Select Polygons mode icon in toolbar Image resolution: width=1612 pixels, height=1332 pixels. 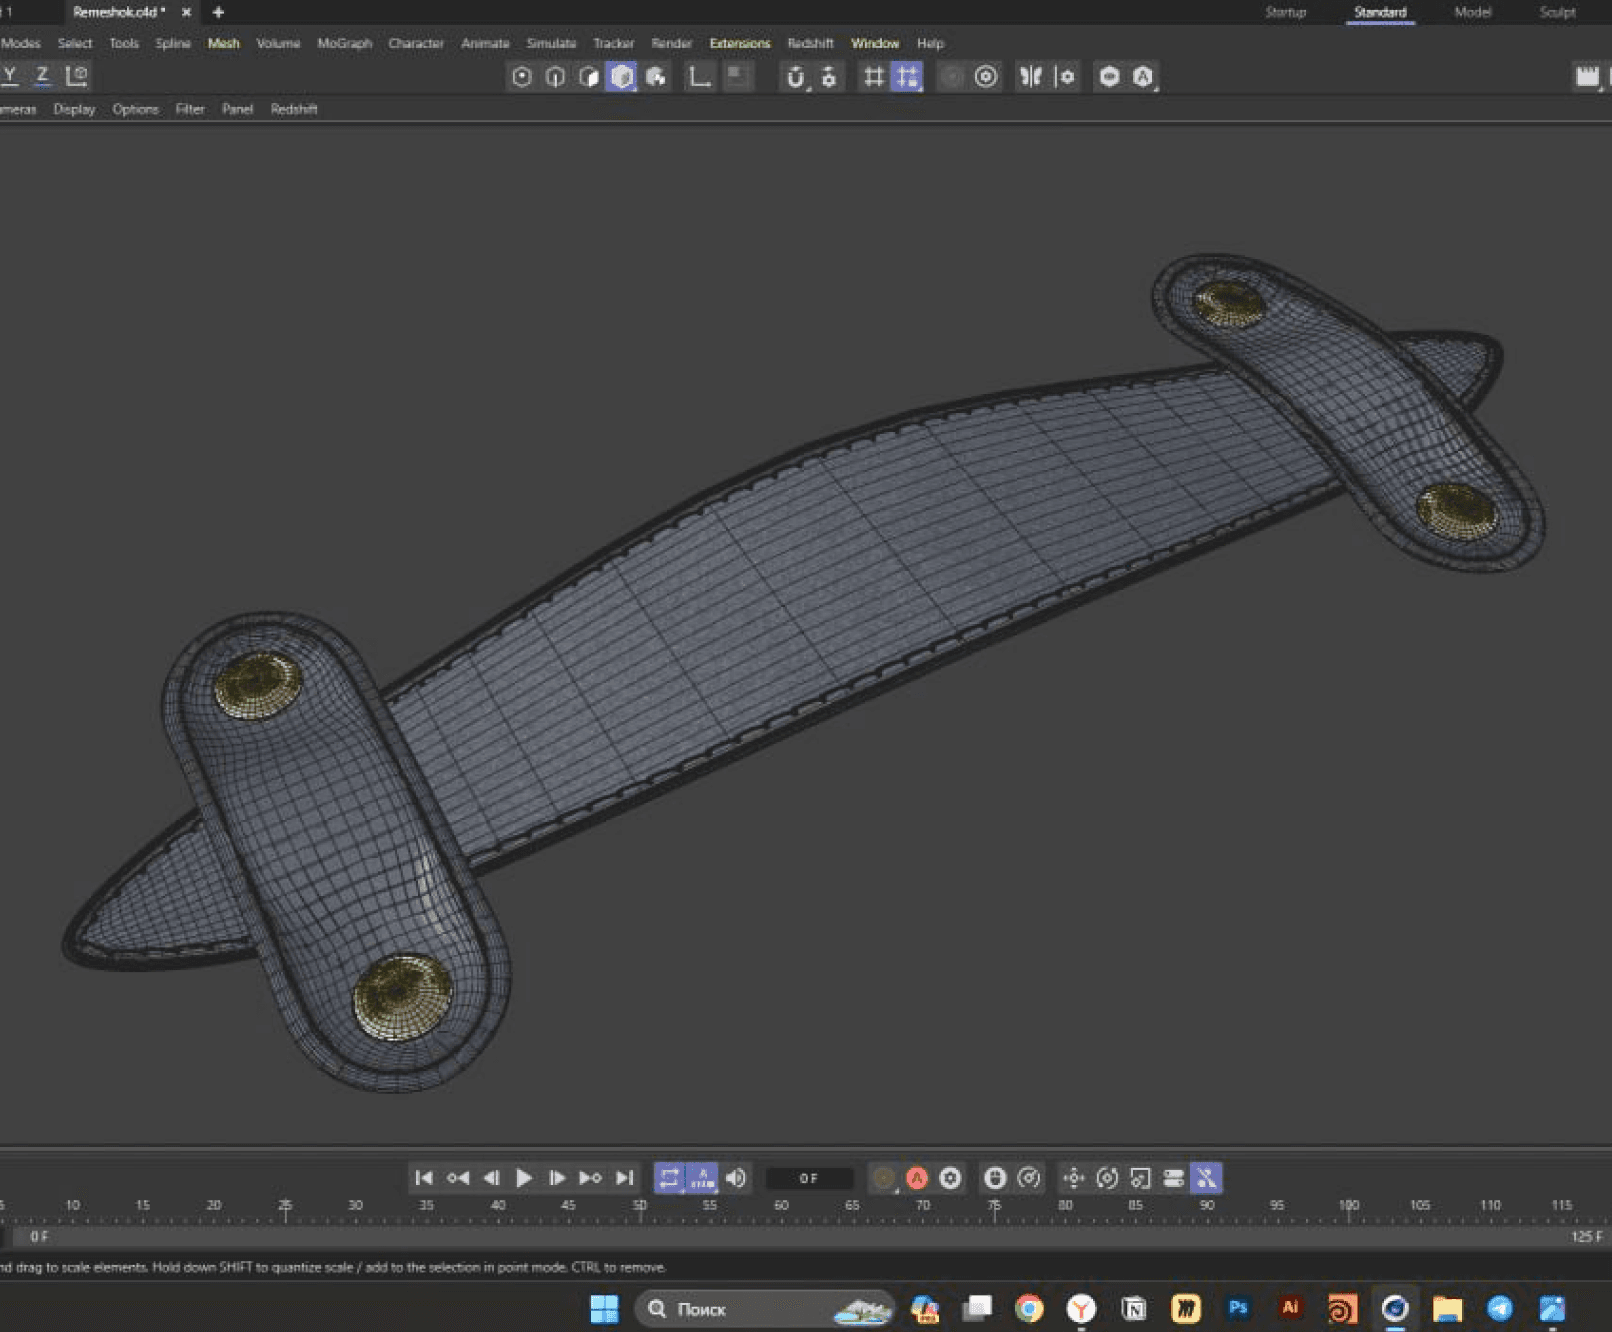(x=589, y=77)
